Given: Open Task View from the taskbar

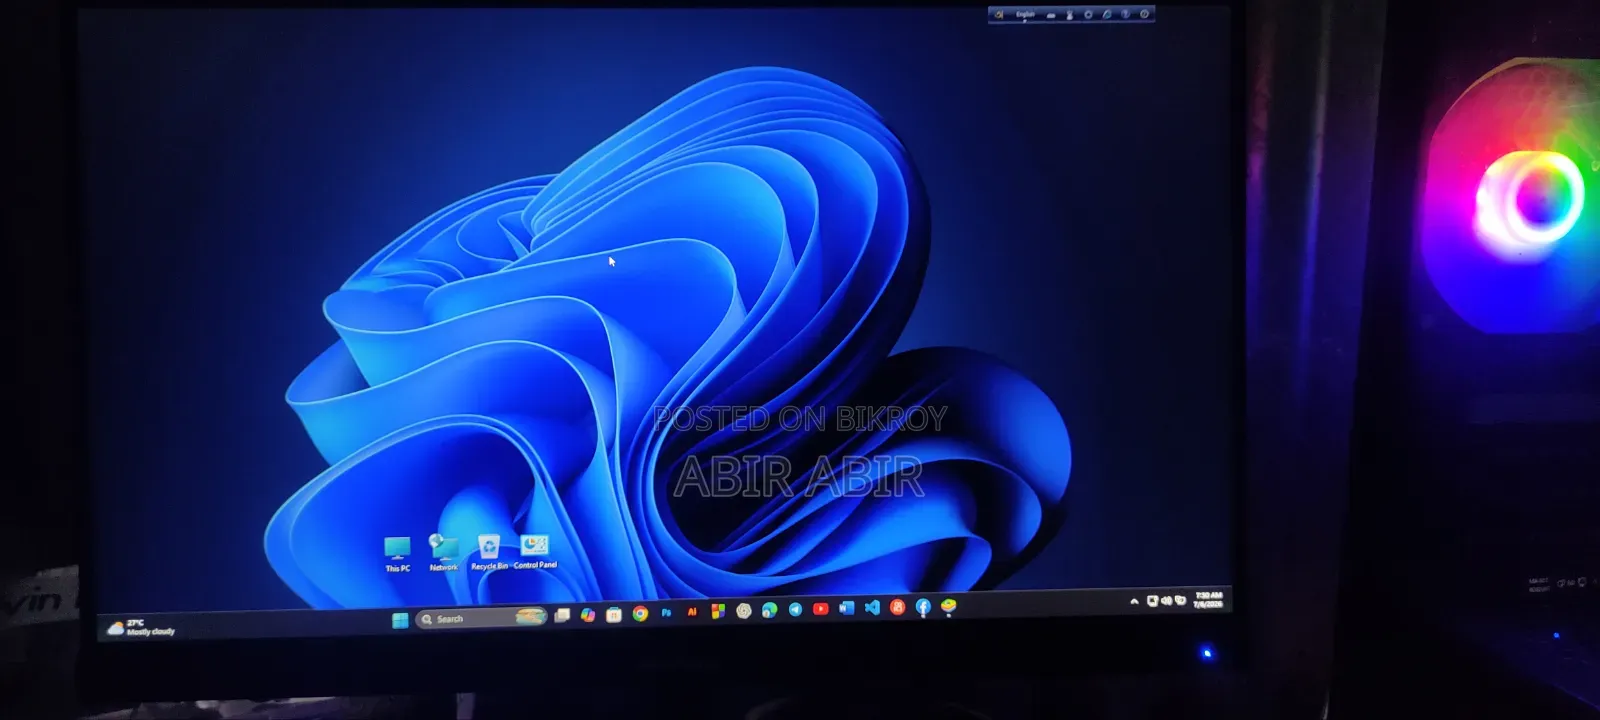Looking at the screenshot, I should [x=562, y=616].
